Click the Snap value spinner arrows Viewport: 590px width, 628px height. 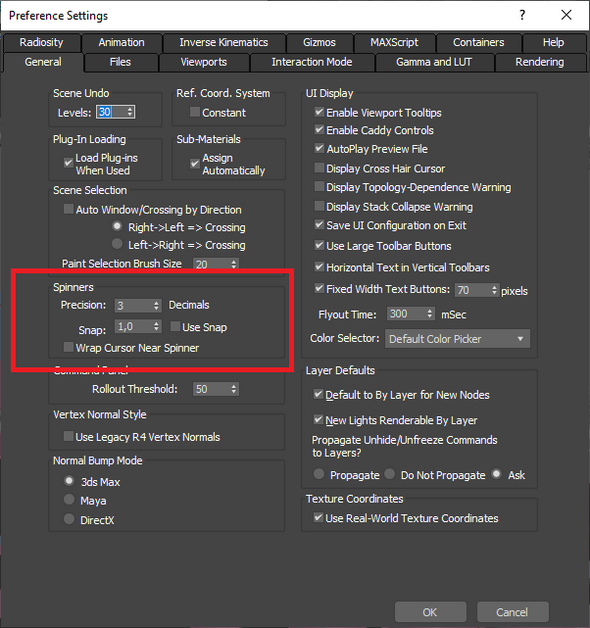tap(156, 326)
